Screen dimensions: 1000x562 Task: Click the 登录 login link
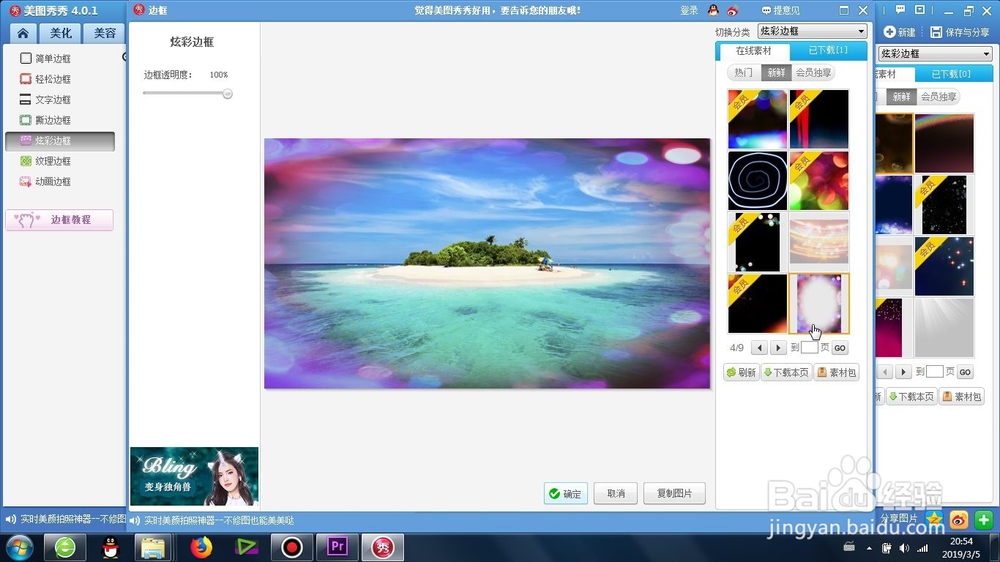click(689, 11)
